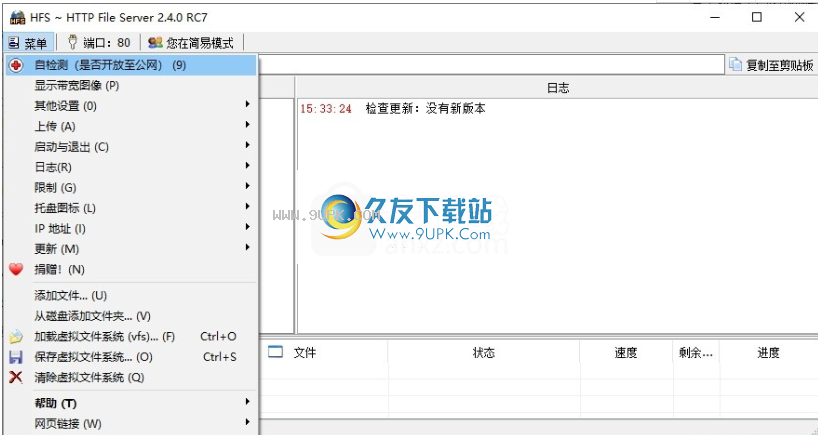Viewport: 818px width, 435px height.
Task: Click the 端口: 80 port button
Action: [100, 43]
